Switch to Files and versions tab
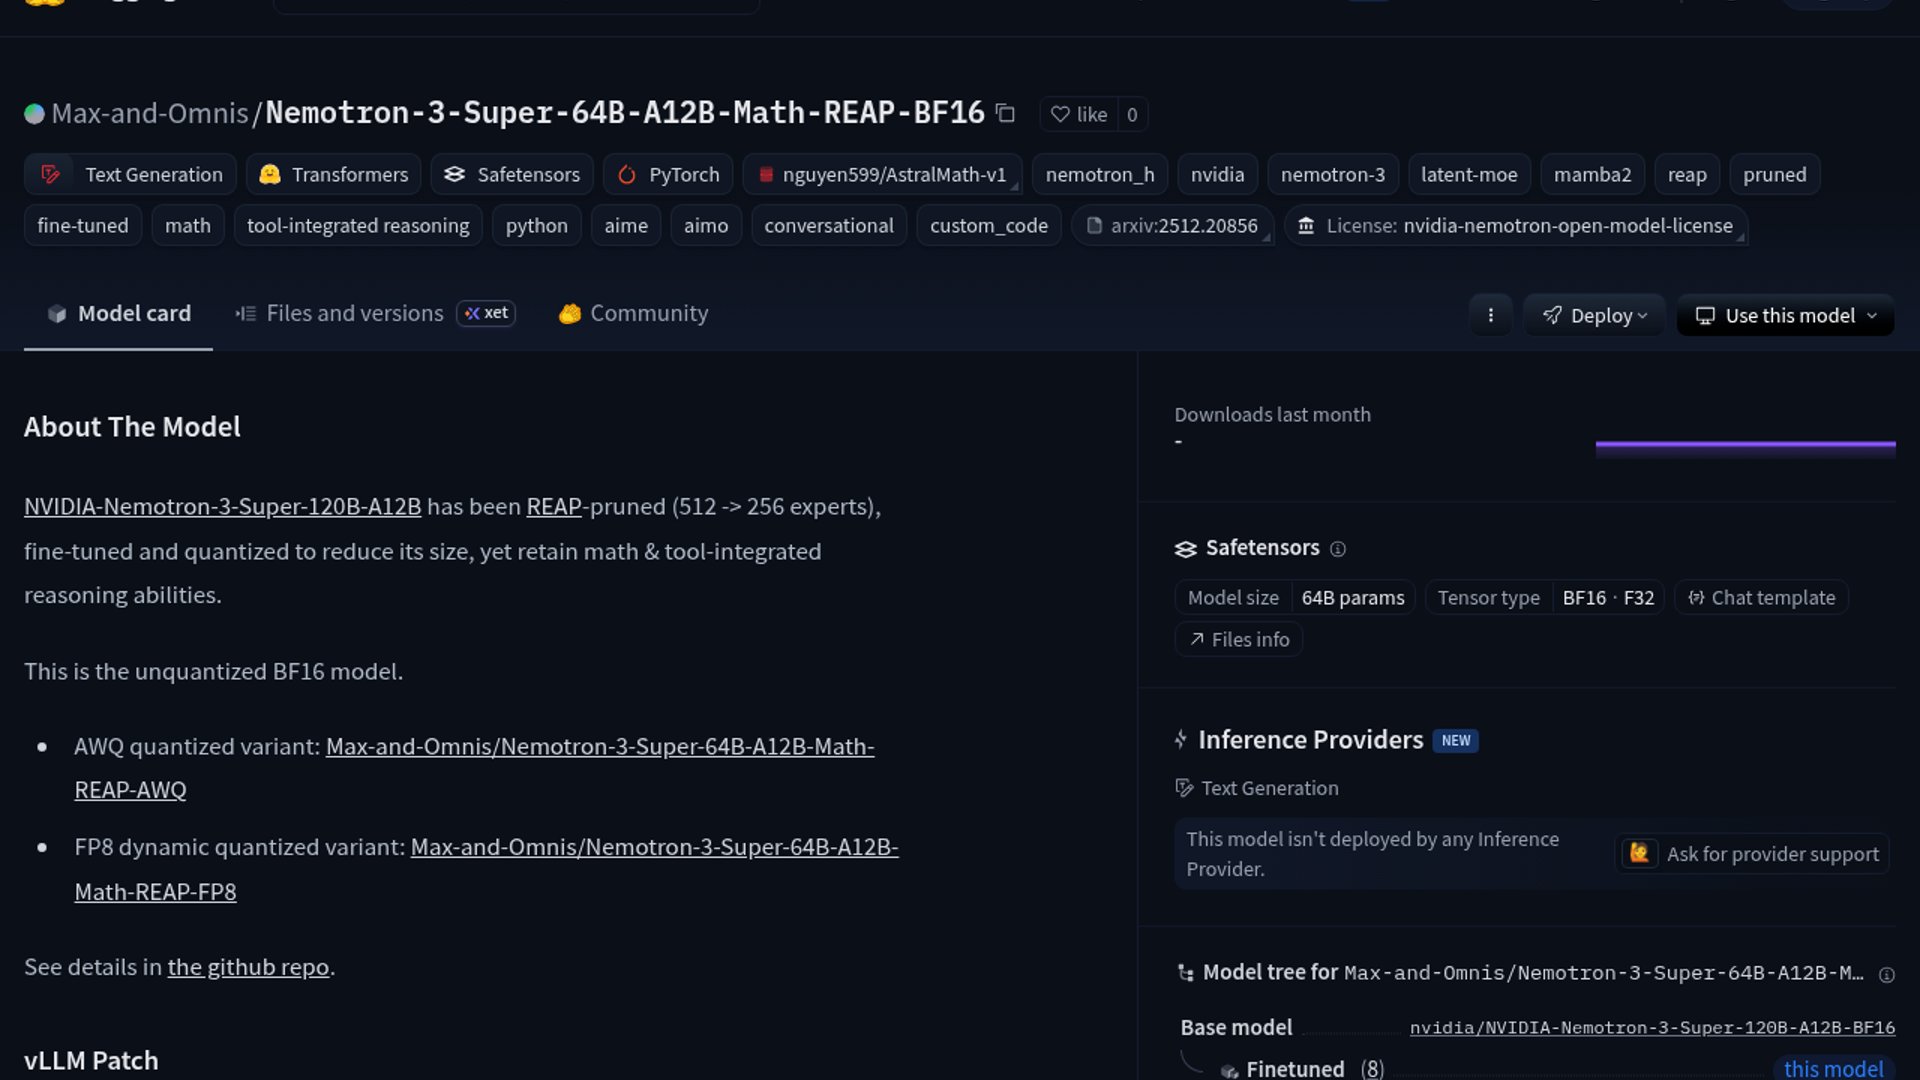The image size is (1920, 1080). (x=354, y=313)
